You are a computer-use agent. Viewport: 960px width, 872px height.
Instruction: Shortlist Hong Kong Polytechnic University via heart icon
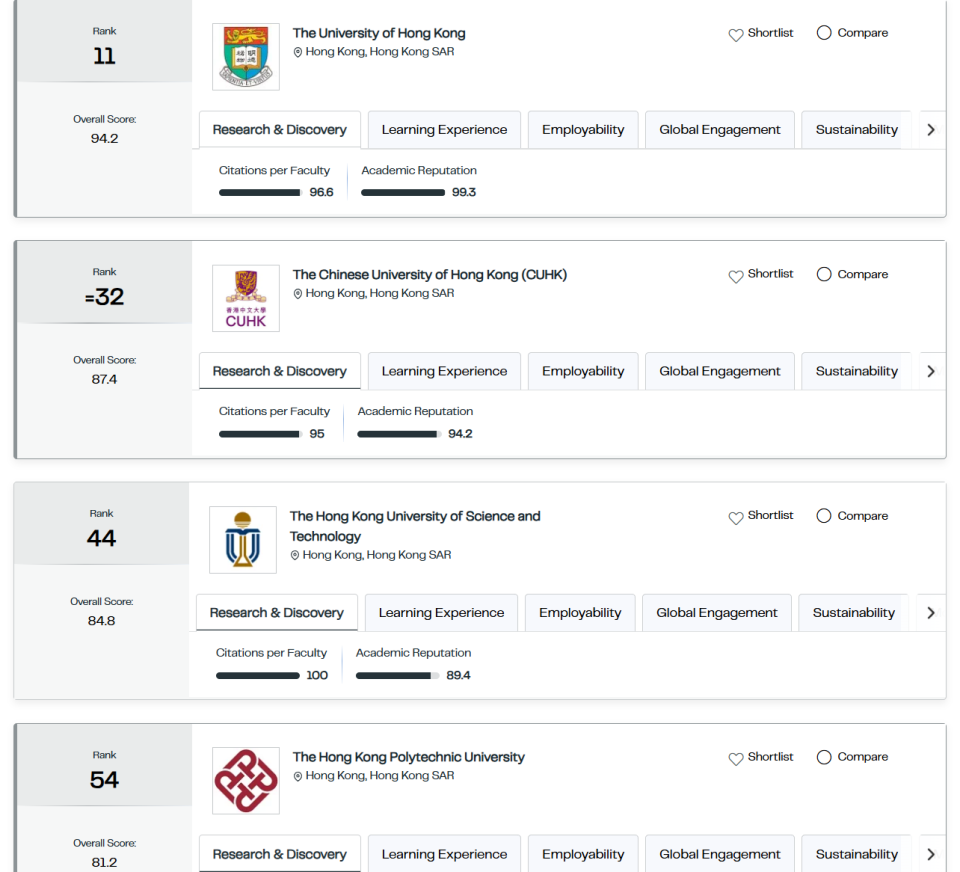point(736,758)
